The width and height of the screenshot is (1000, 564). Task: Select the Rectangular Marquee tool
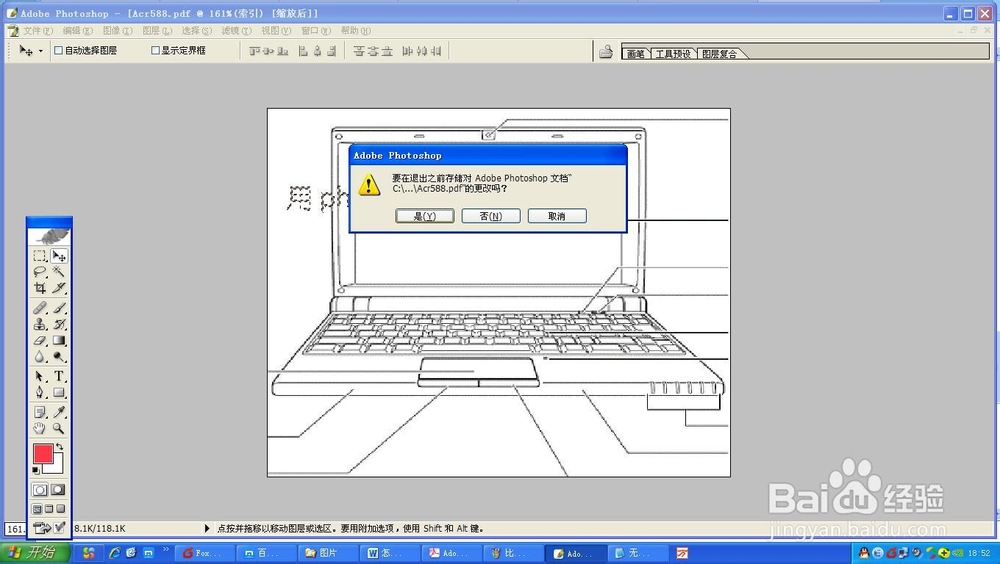tap(40, 256)
